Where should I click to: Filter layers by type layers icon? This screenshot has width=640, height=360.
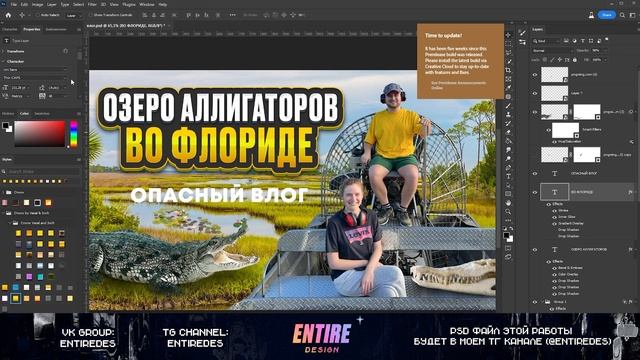(x=582, y=41)
